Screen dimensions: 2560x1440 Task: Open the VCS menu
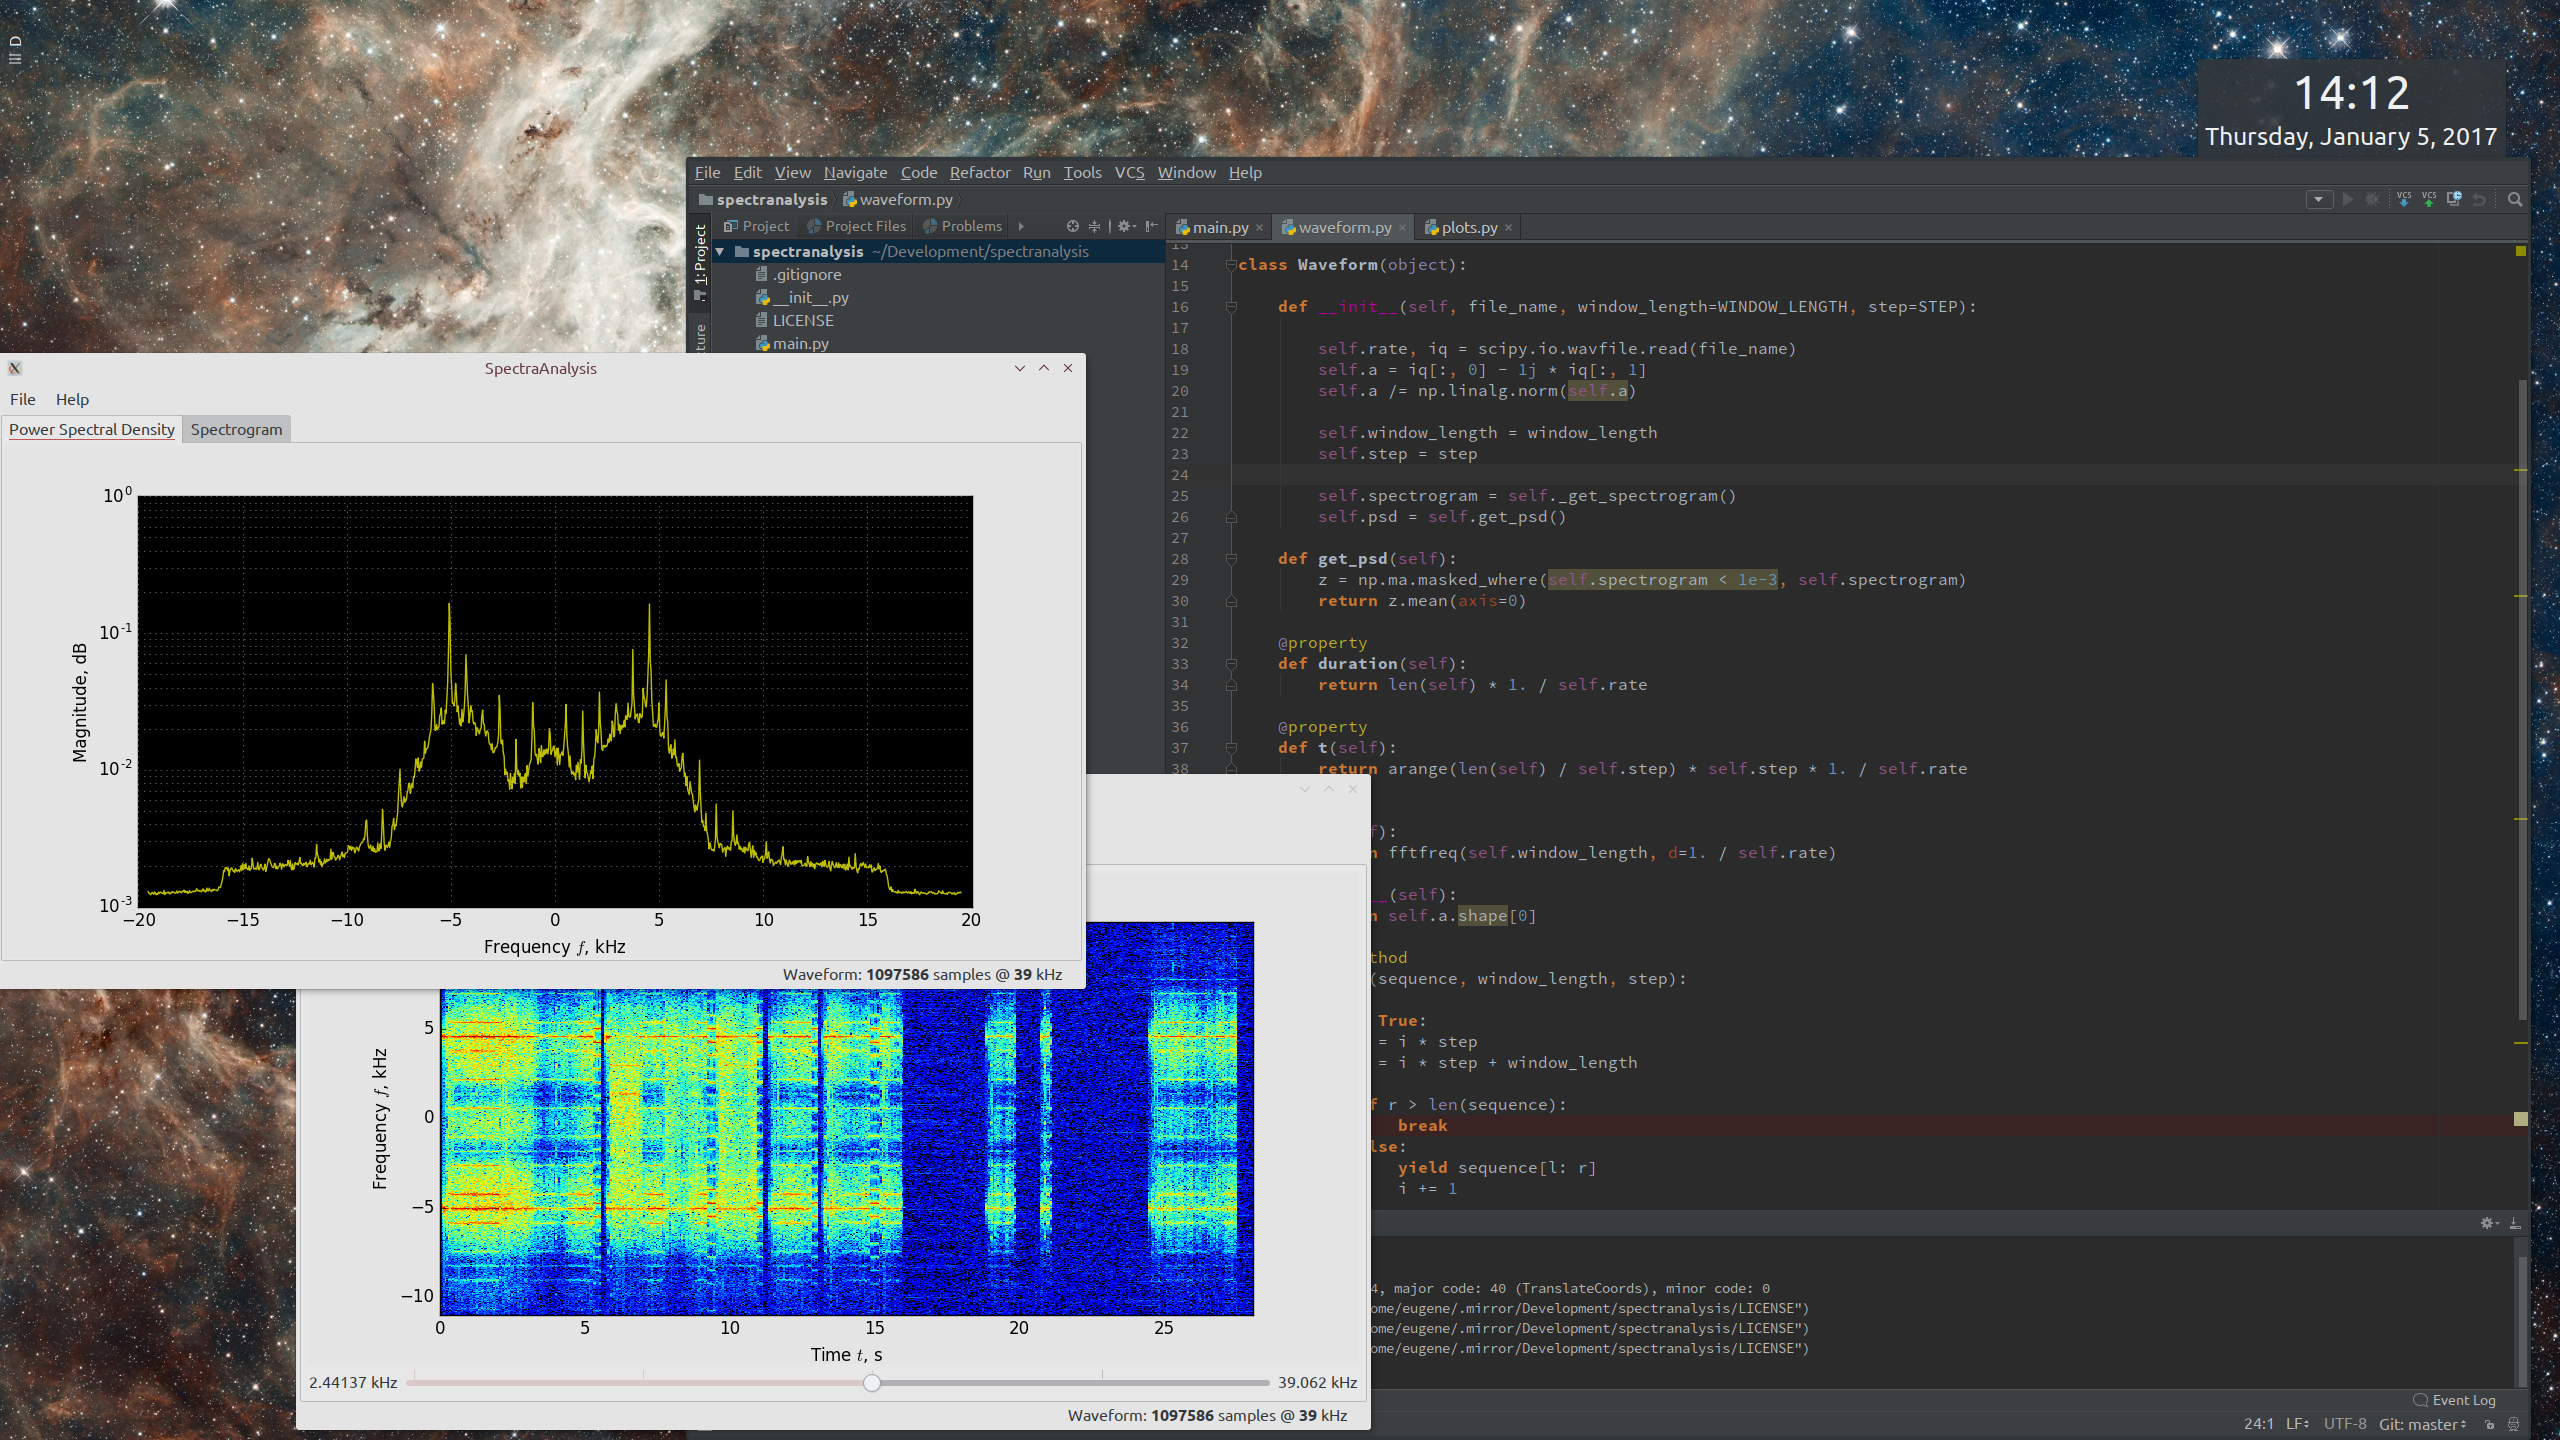tap(1129, 173)
